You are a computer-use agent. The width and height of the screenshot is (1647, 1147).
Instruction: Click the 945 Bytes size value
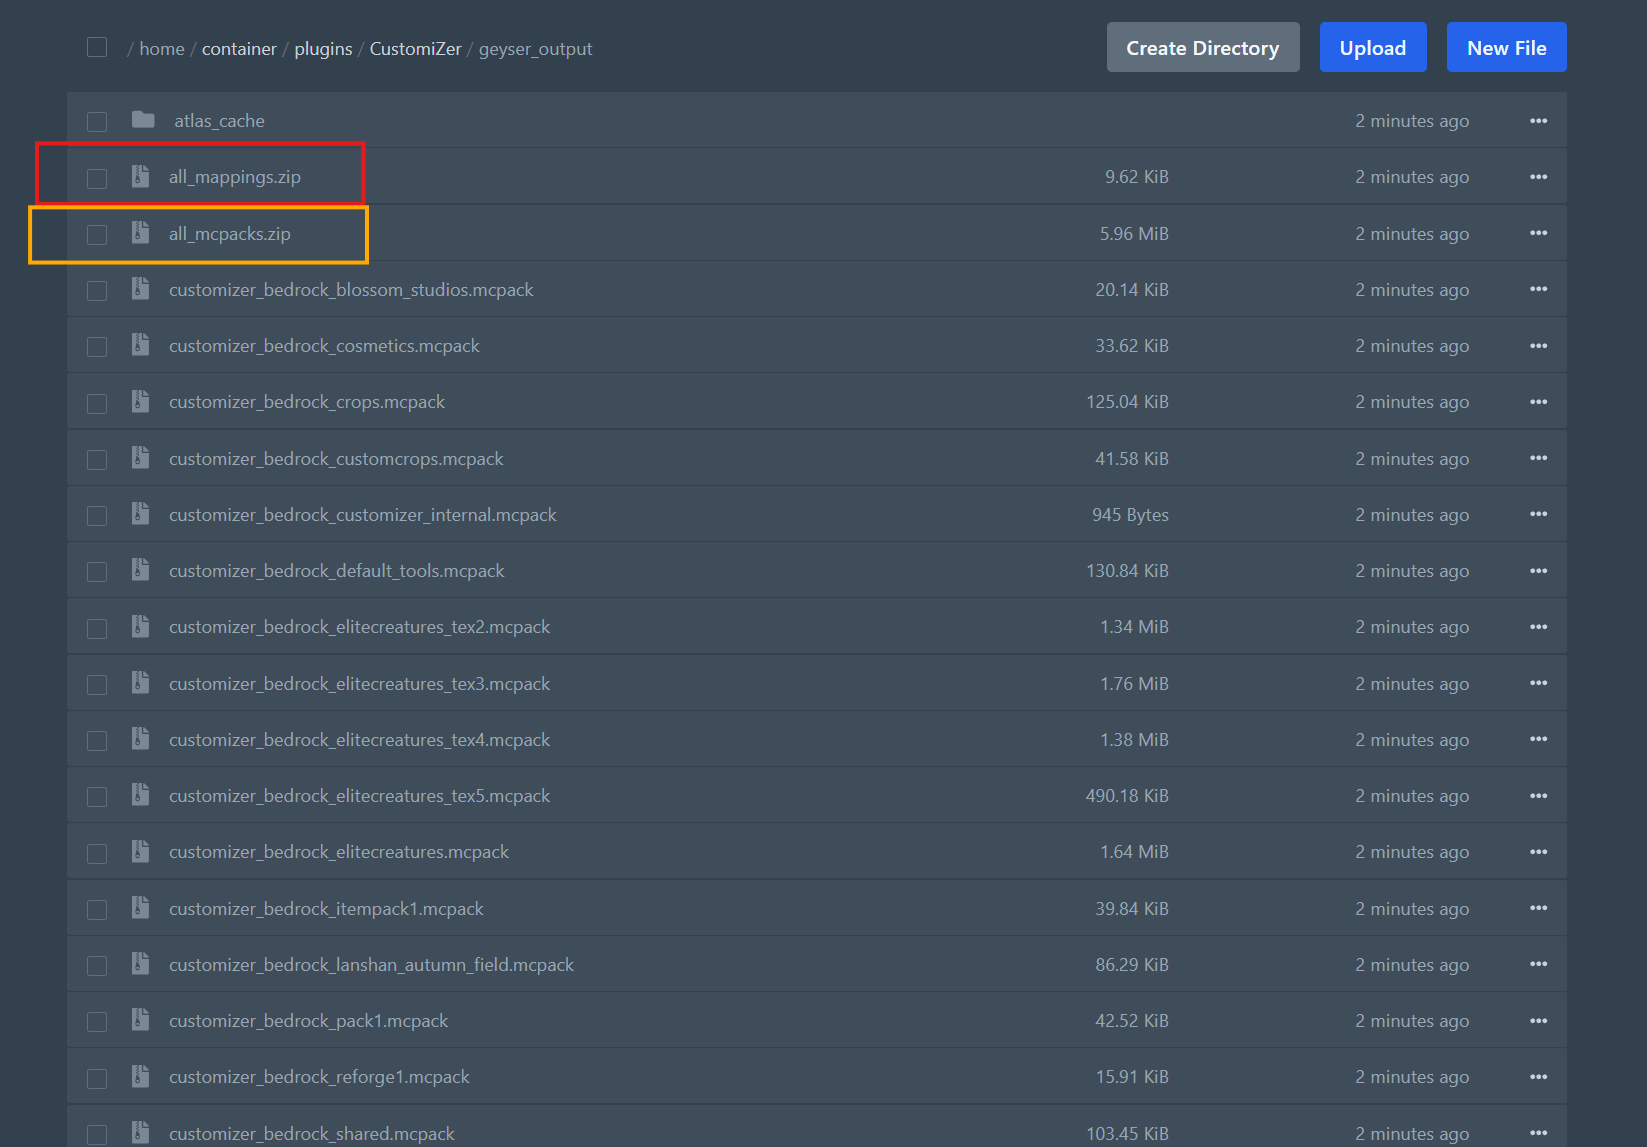(1130, 514)
